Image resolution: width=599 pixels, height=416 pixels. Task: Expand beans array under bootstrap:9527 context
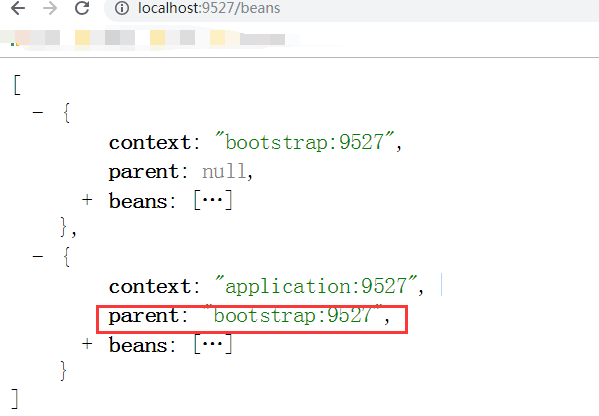click(87, 199)
